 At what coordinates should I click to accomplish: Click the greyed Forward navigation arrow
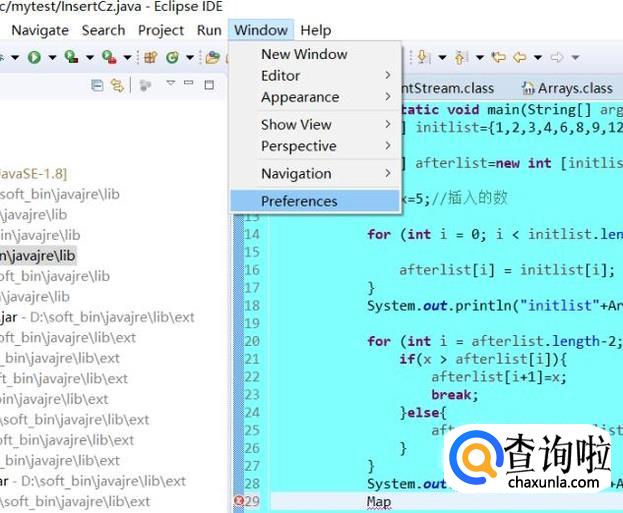[x=557, y=57]
